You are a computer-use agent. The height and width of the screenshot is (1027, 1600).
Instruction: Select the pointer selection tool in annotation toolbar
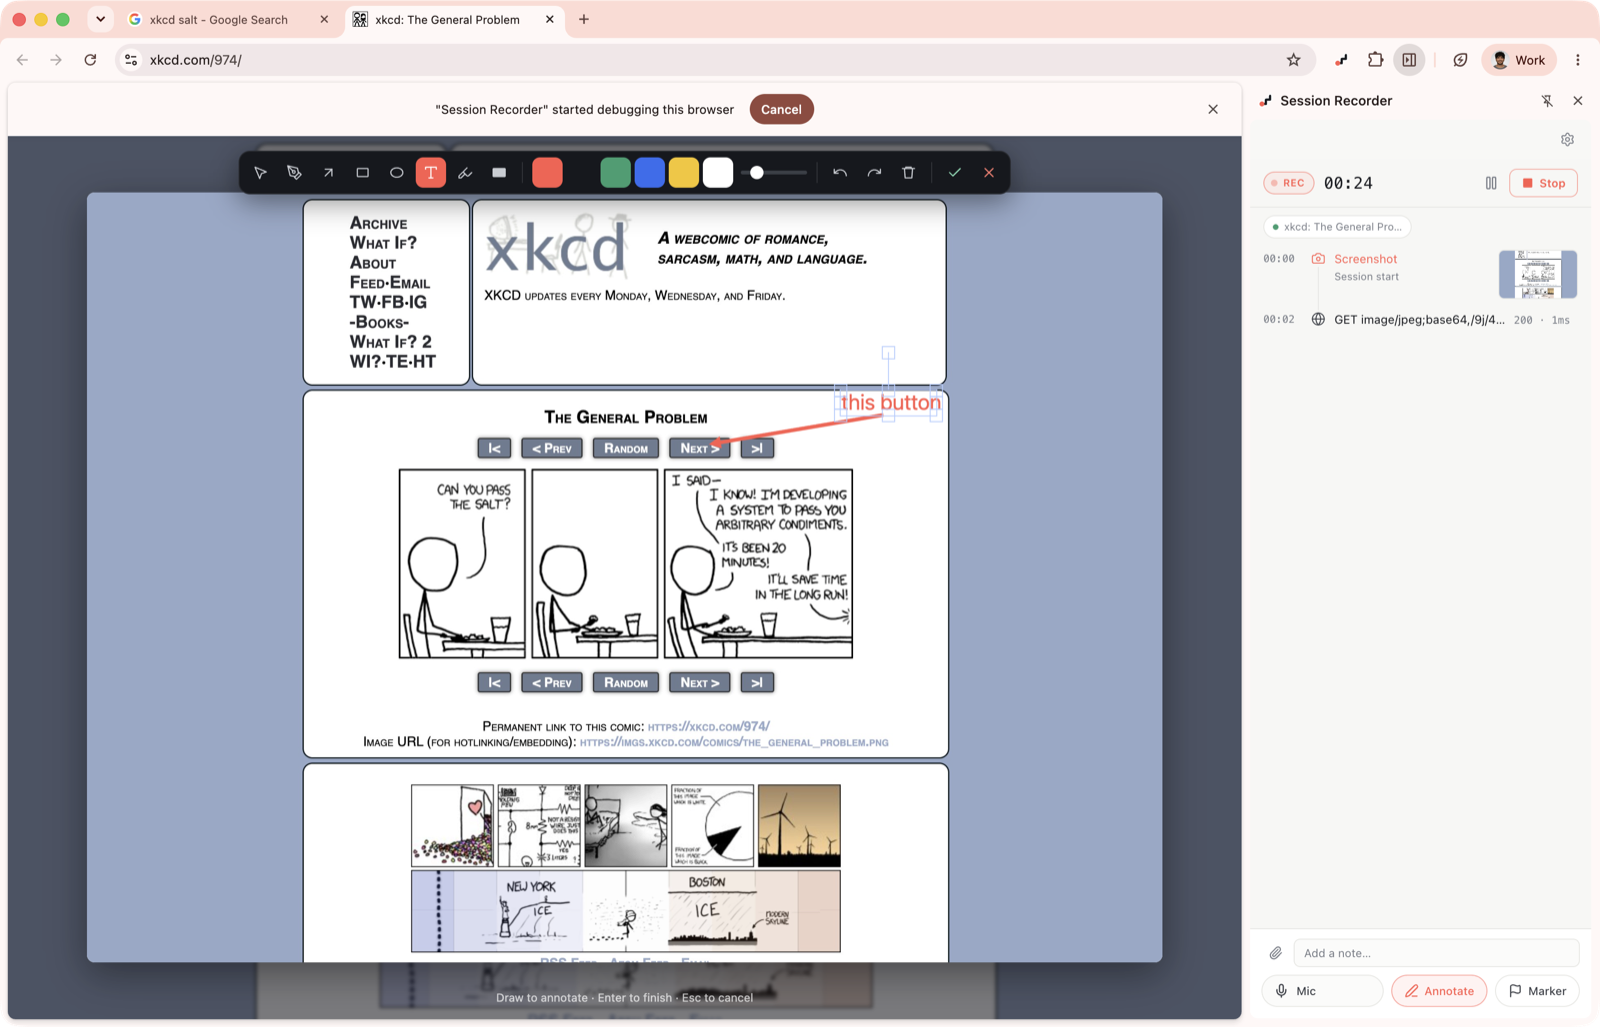click(x=260, y=173)
